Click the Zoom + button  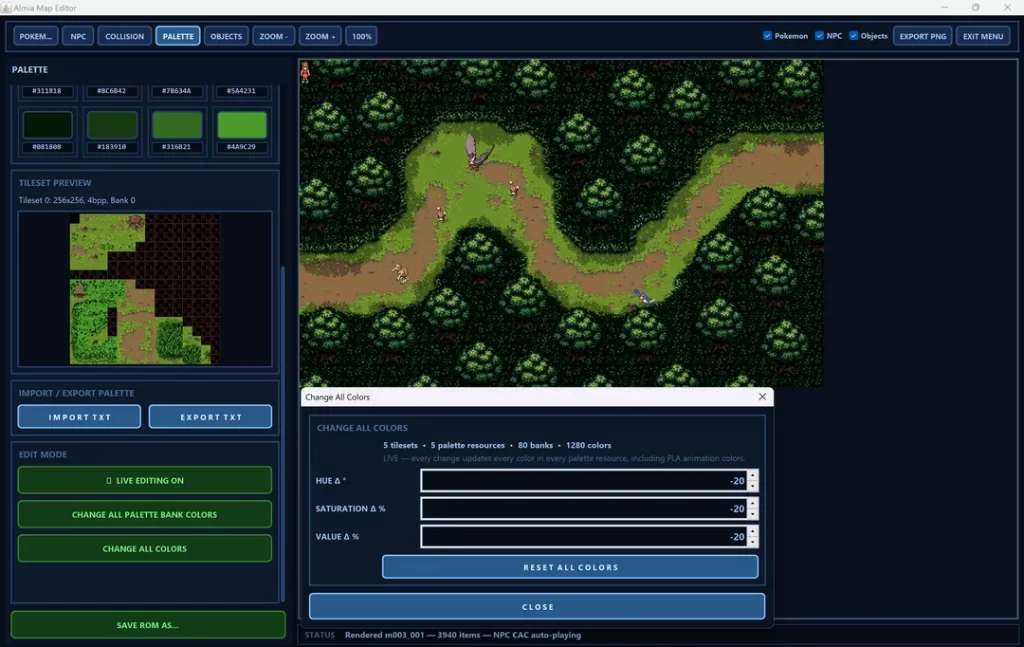320,36
